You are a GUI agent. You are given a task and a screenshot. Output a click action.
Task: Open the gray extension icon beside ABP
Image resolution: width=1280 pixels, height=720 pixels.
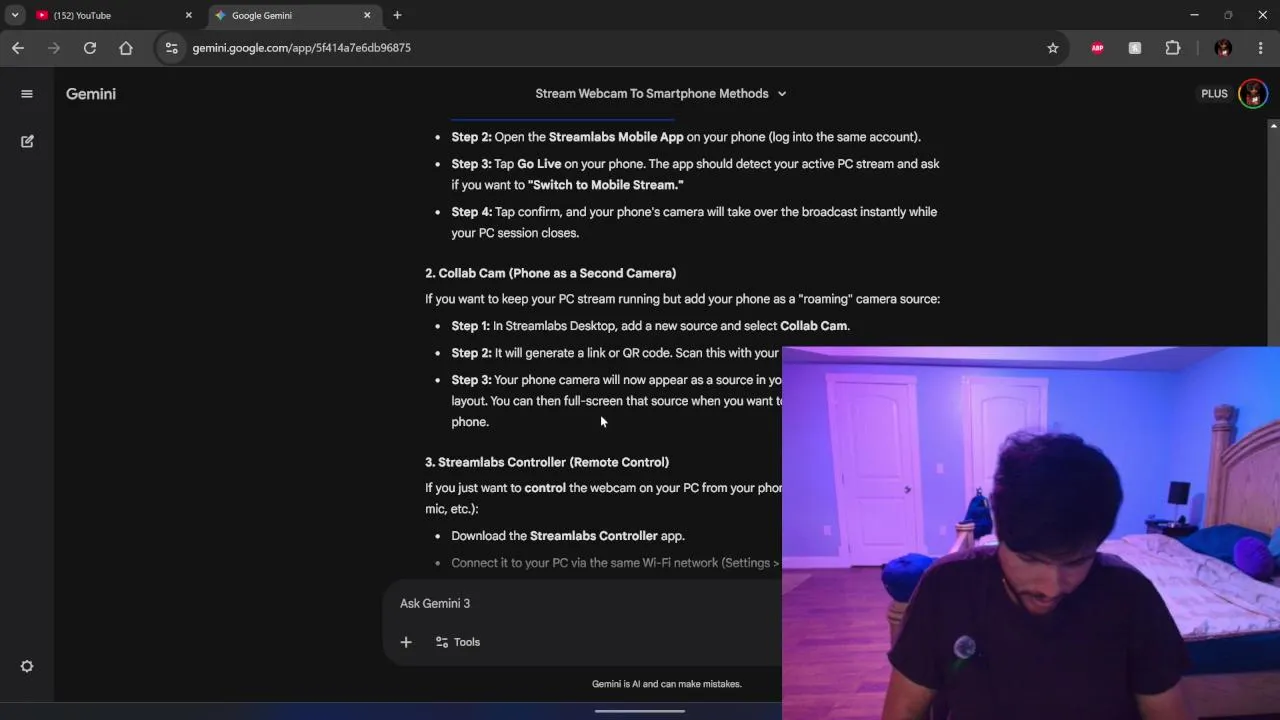click(x=1135, y=48)
